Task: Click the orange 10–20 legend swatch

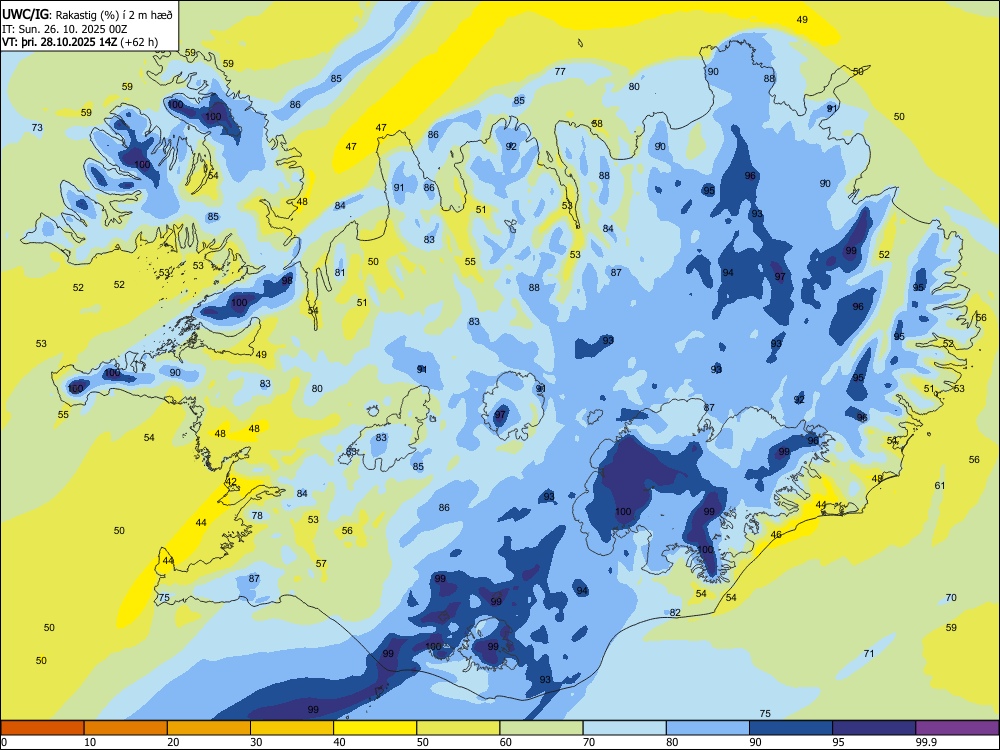Action: (126, 728)
